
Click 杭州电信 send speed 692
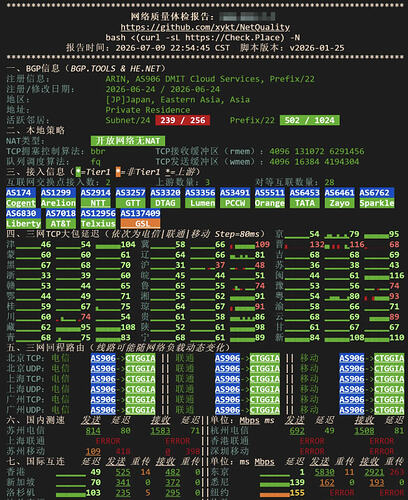[297, 430]
